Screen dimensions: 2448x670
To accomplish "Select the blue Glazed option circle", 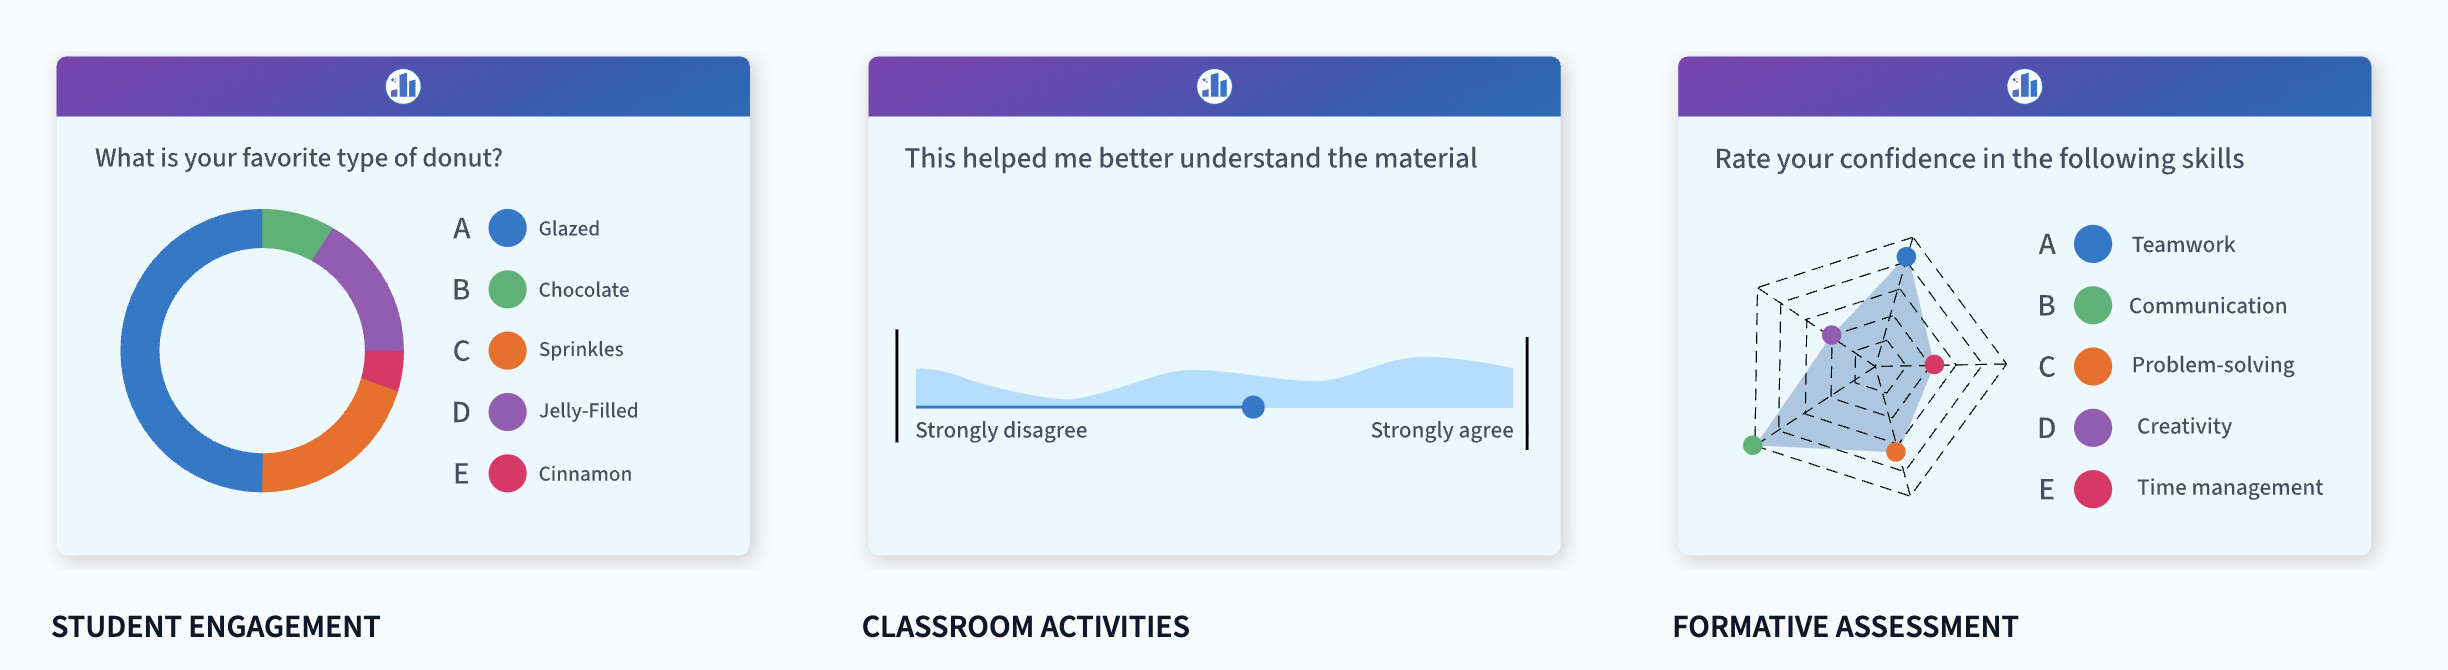I will [507, 228].
